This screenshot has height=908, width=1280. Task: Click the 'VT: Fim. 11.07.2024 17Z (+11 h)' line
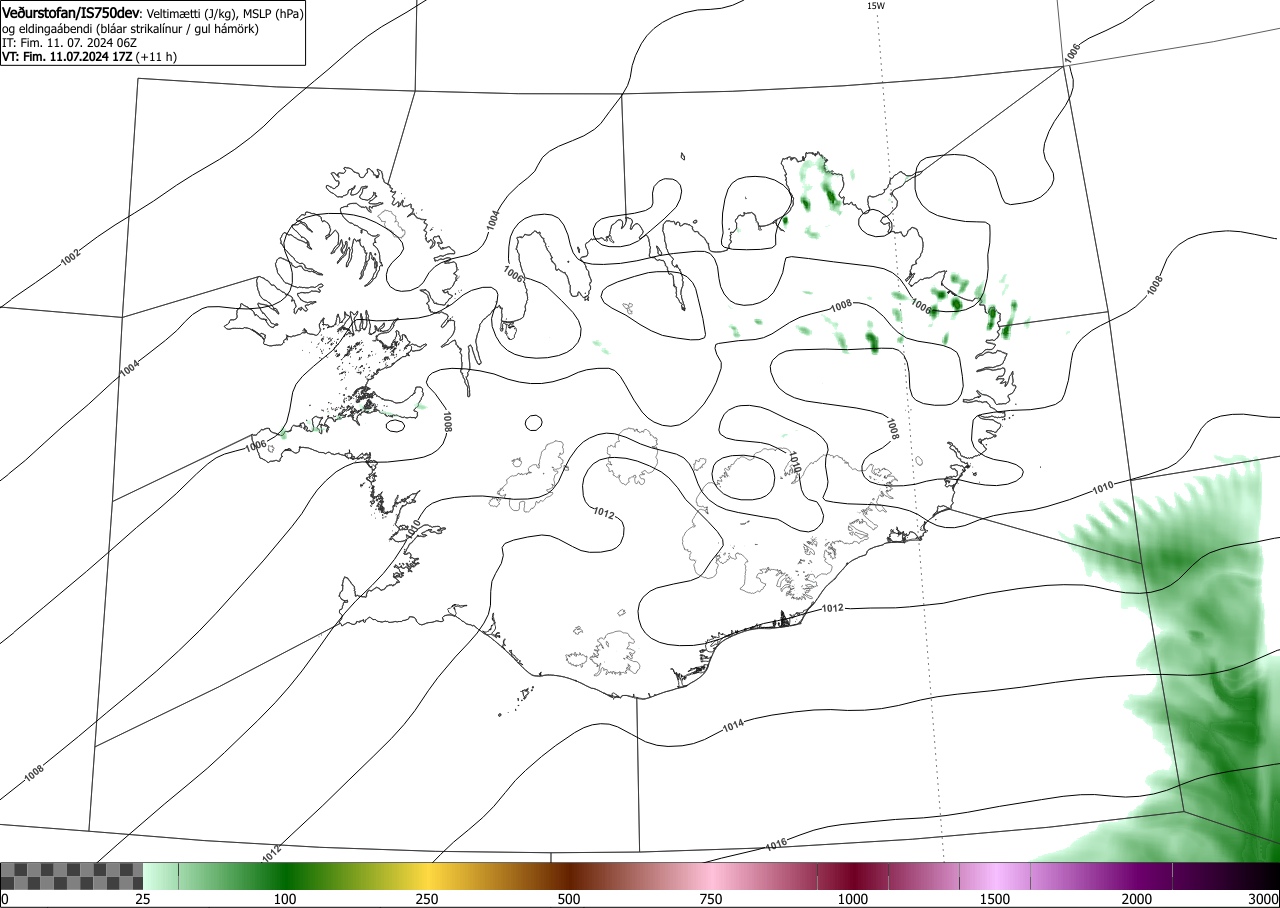tap(89, 57)
